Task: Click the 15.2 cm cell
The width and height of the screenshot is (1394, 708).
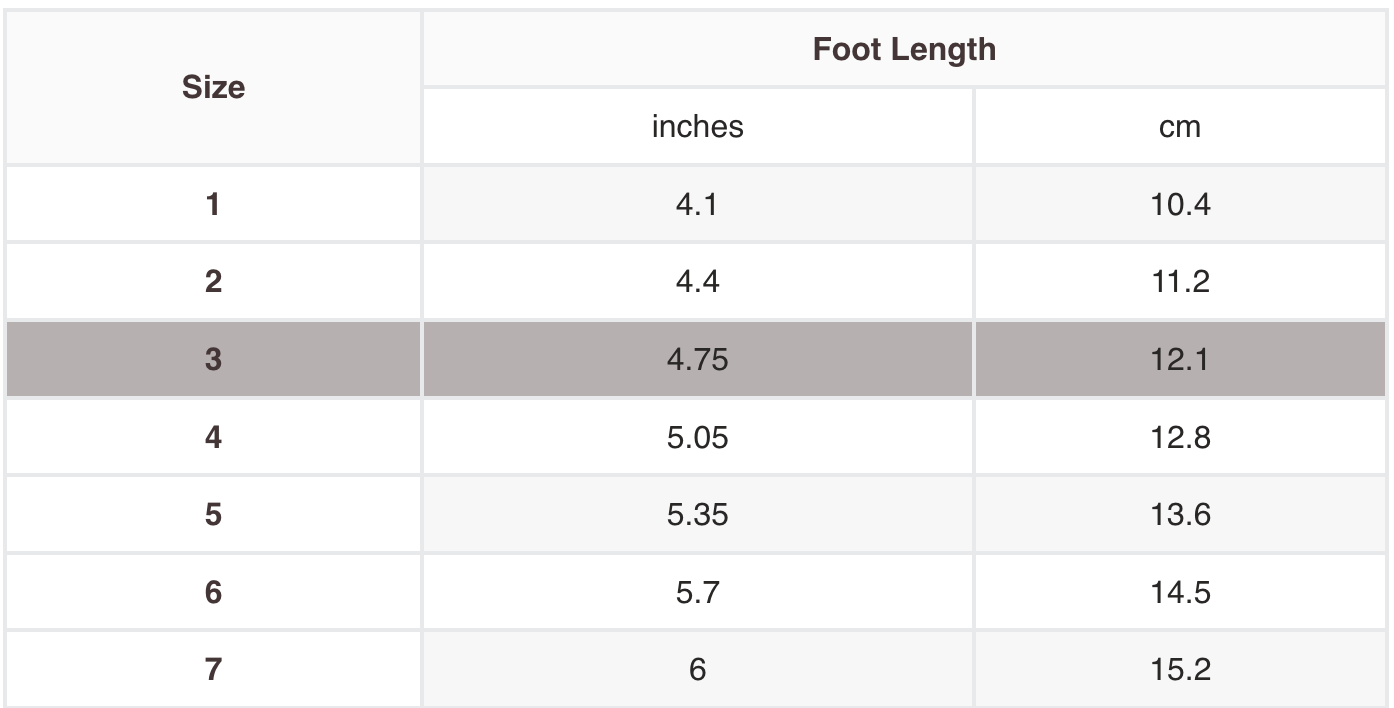Action: tap(1180, 669)
